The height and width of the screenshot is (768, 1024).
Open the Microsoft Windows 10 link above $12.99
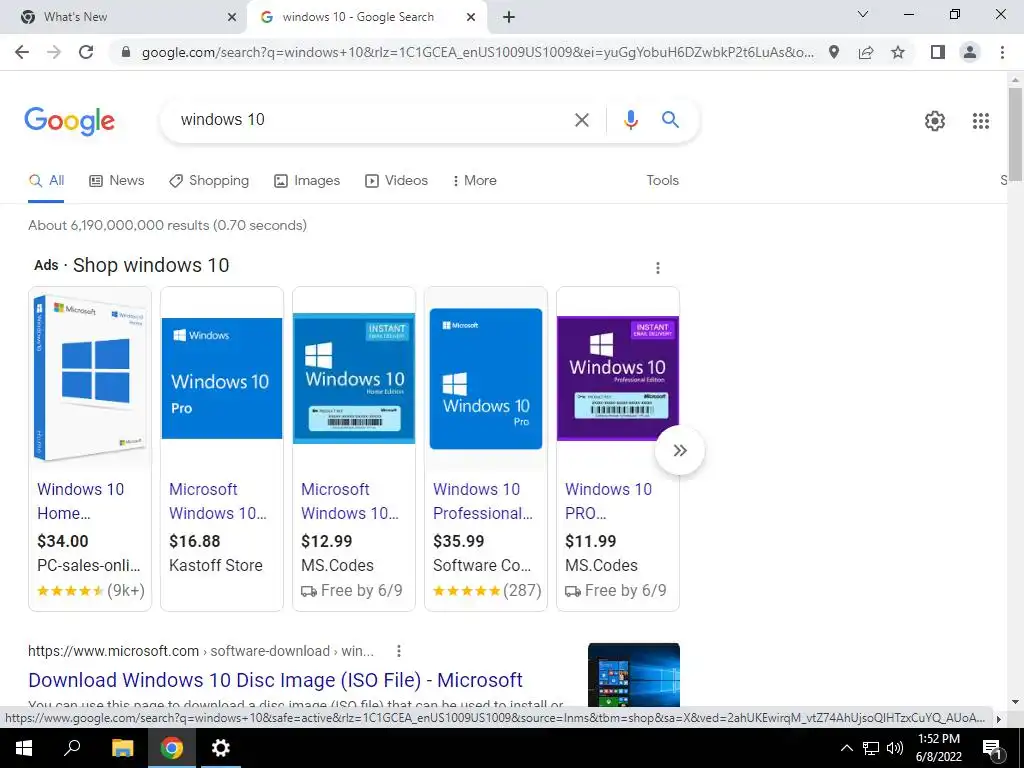coord(349,502)
